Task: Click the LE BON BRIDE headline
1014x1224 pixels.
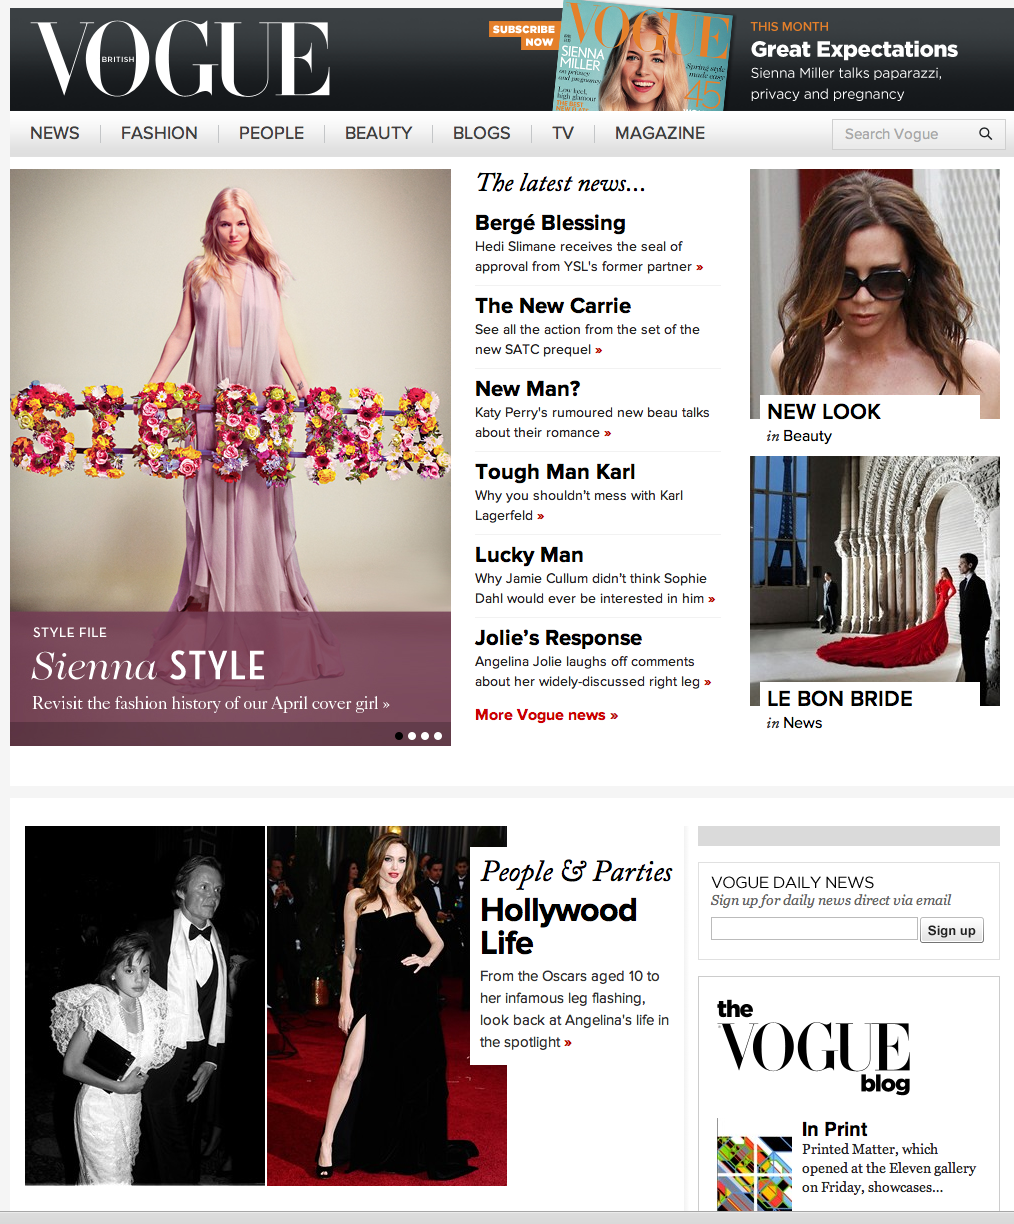Action: click(838, 698)
